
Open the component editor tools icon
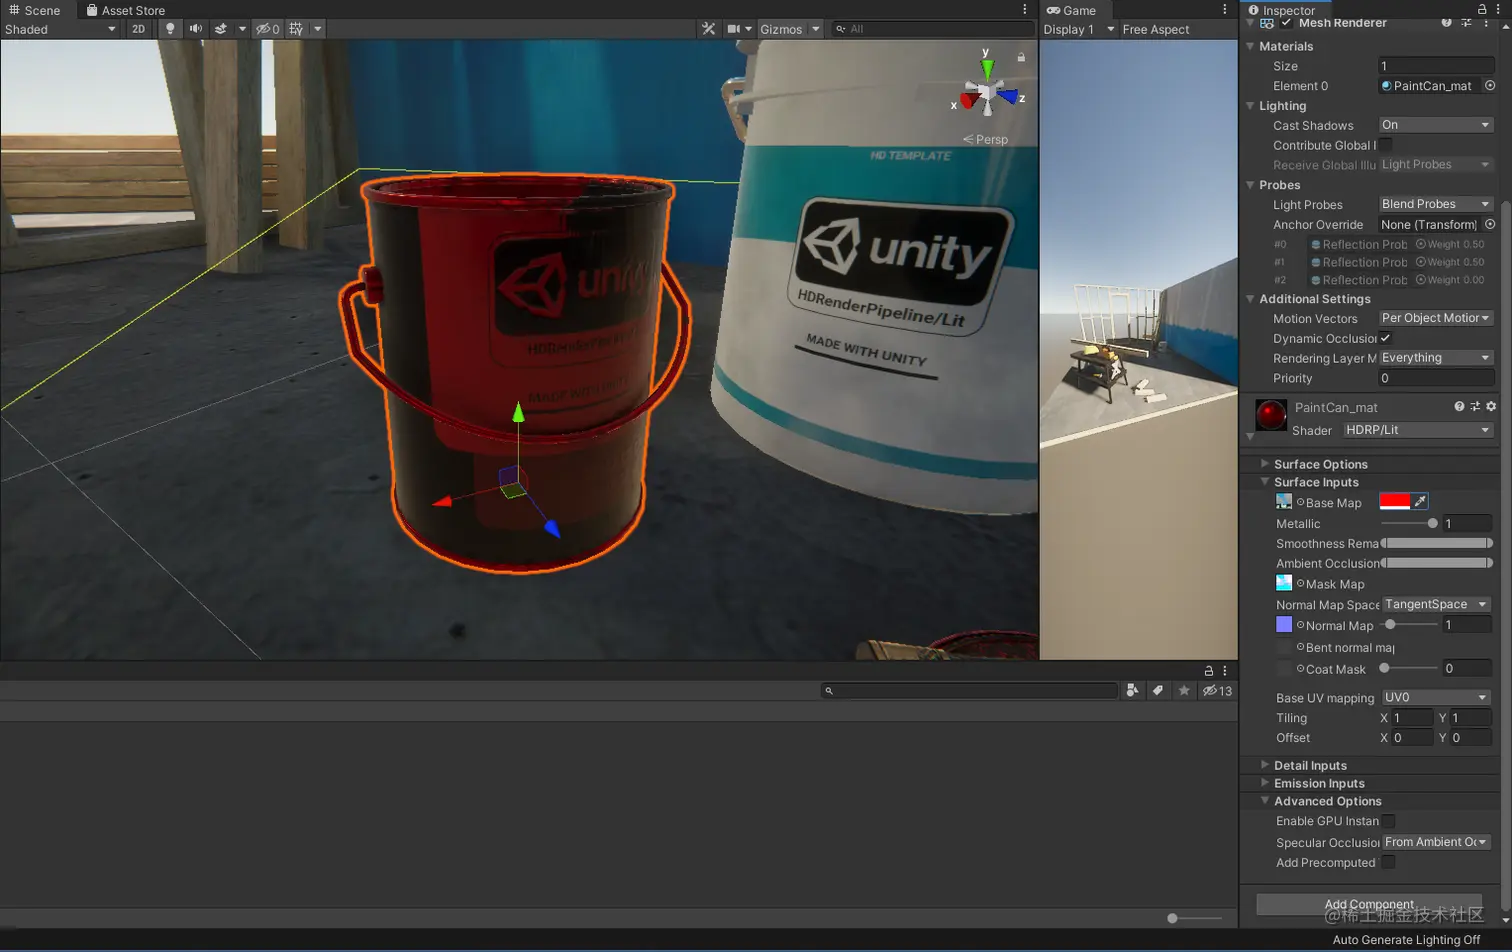point(708,29)
